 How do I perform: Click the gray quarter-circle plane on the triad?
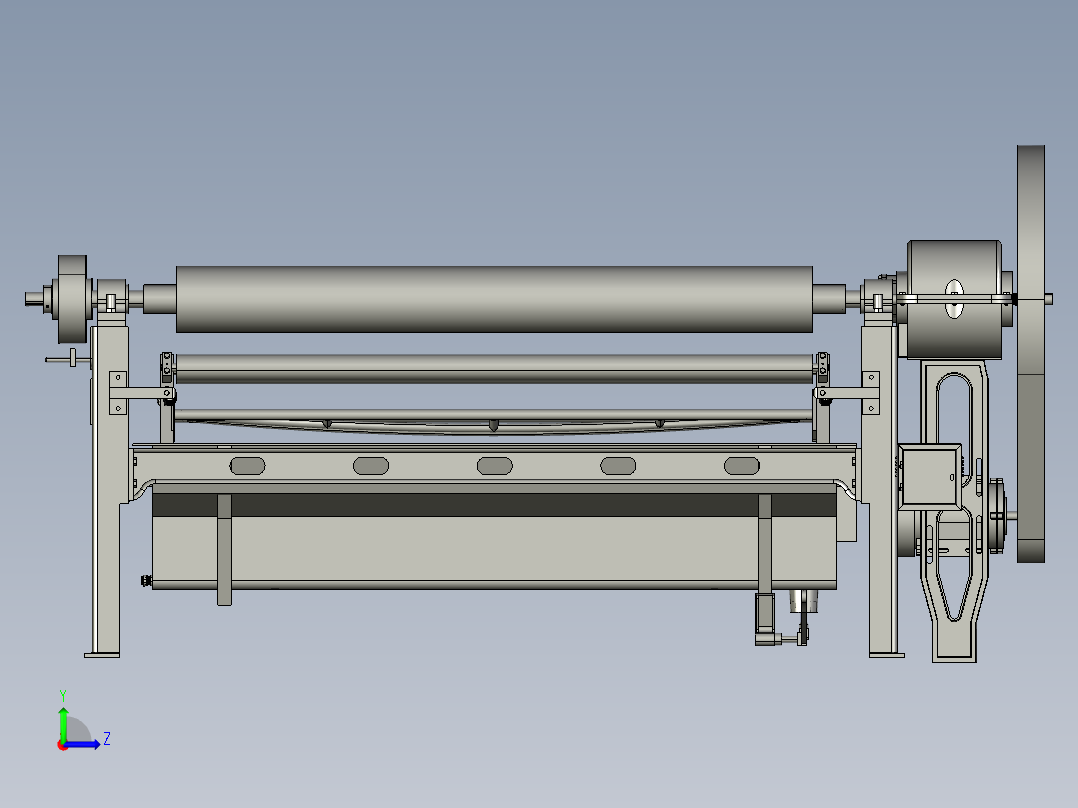[76, 730]
